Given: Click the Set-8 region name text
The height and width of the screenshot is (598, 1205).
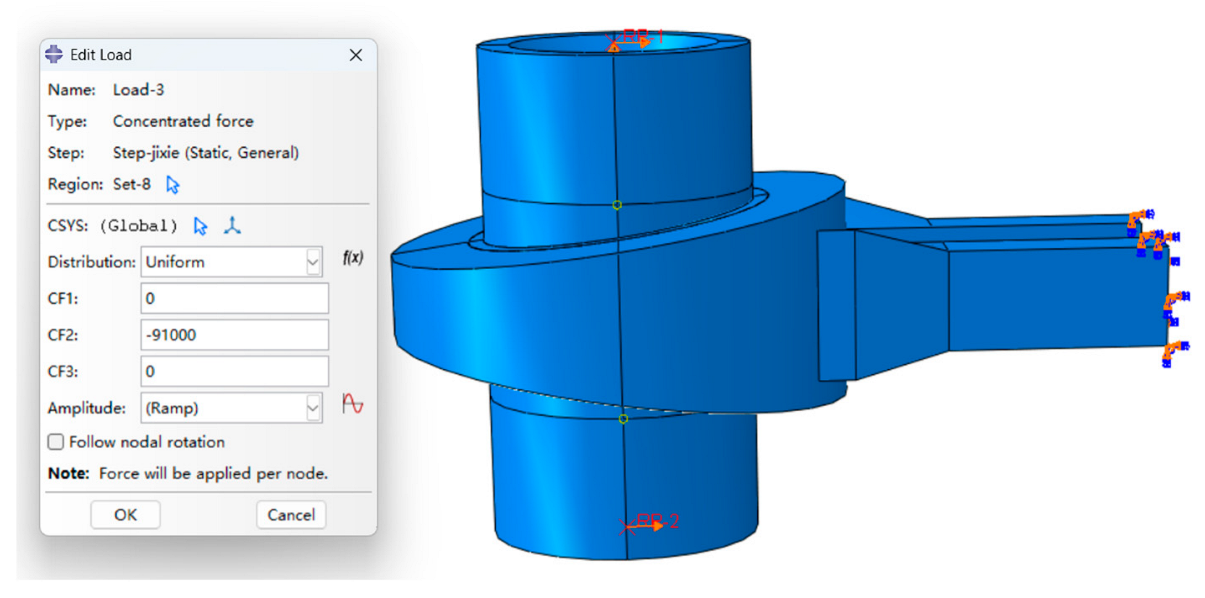Looking at the screenshot, I should pos(132,185).
